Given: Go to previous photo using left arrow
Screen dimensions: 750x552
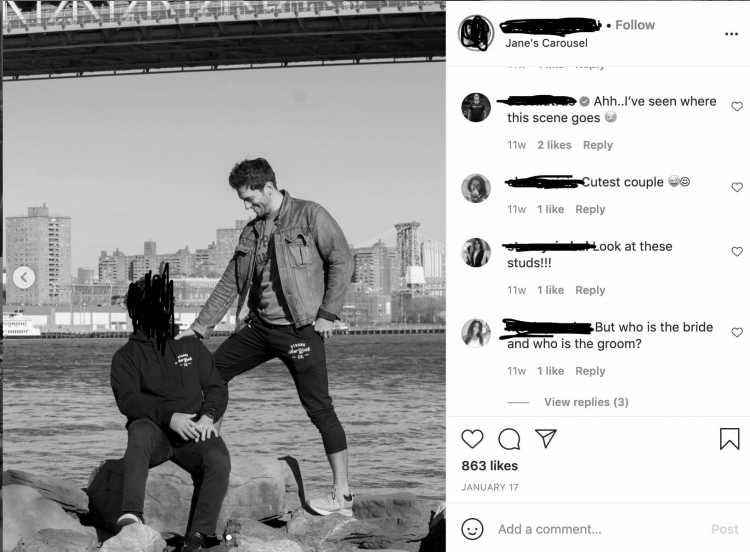Looking at the screenshot, I should click(x=24, y=277).
